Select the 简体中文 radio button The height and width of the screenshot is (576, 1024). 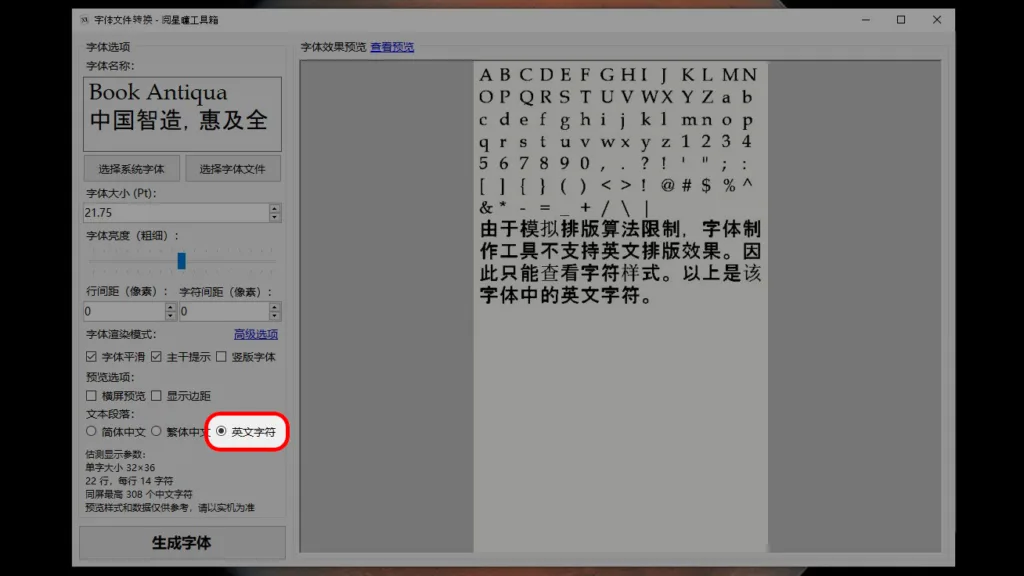90,431
